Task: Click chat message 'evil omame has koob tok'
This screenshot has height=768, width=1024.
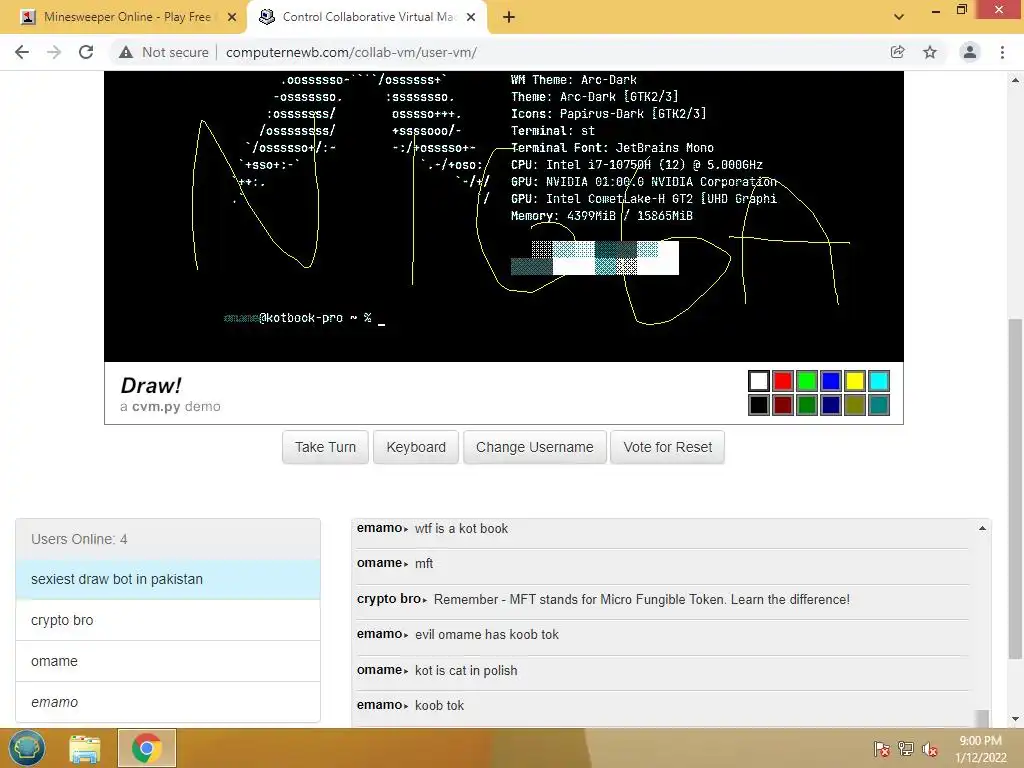Action: pyautogui.click(x=487, y=635)
